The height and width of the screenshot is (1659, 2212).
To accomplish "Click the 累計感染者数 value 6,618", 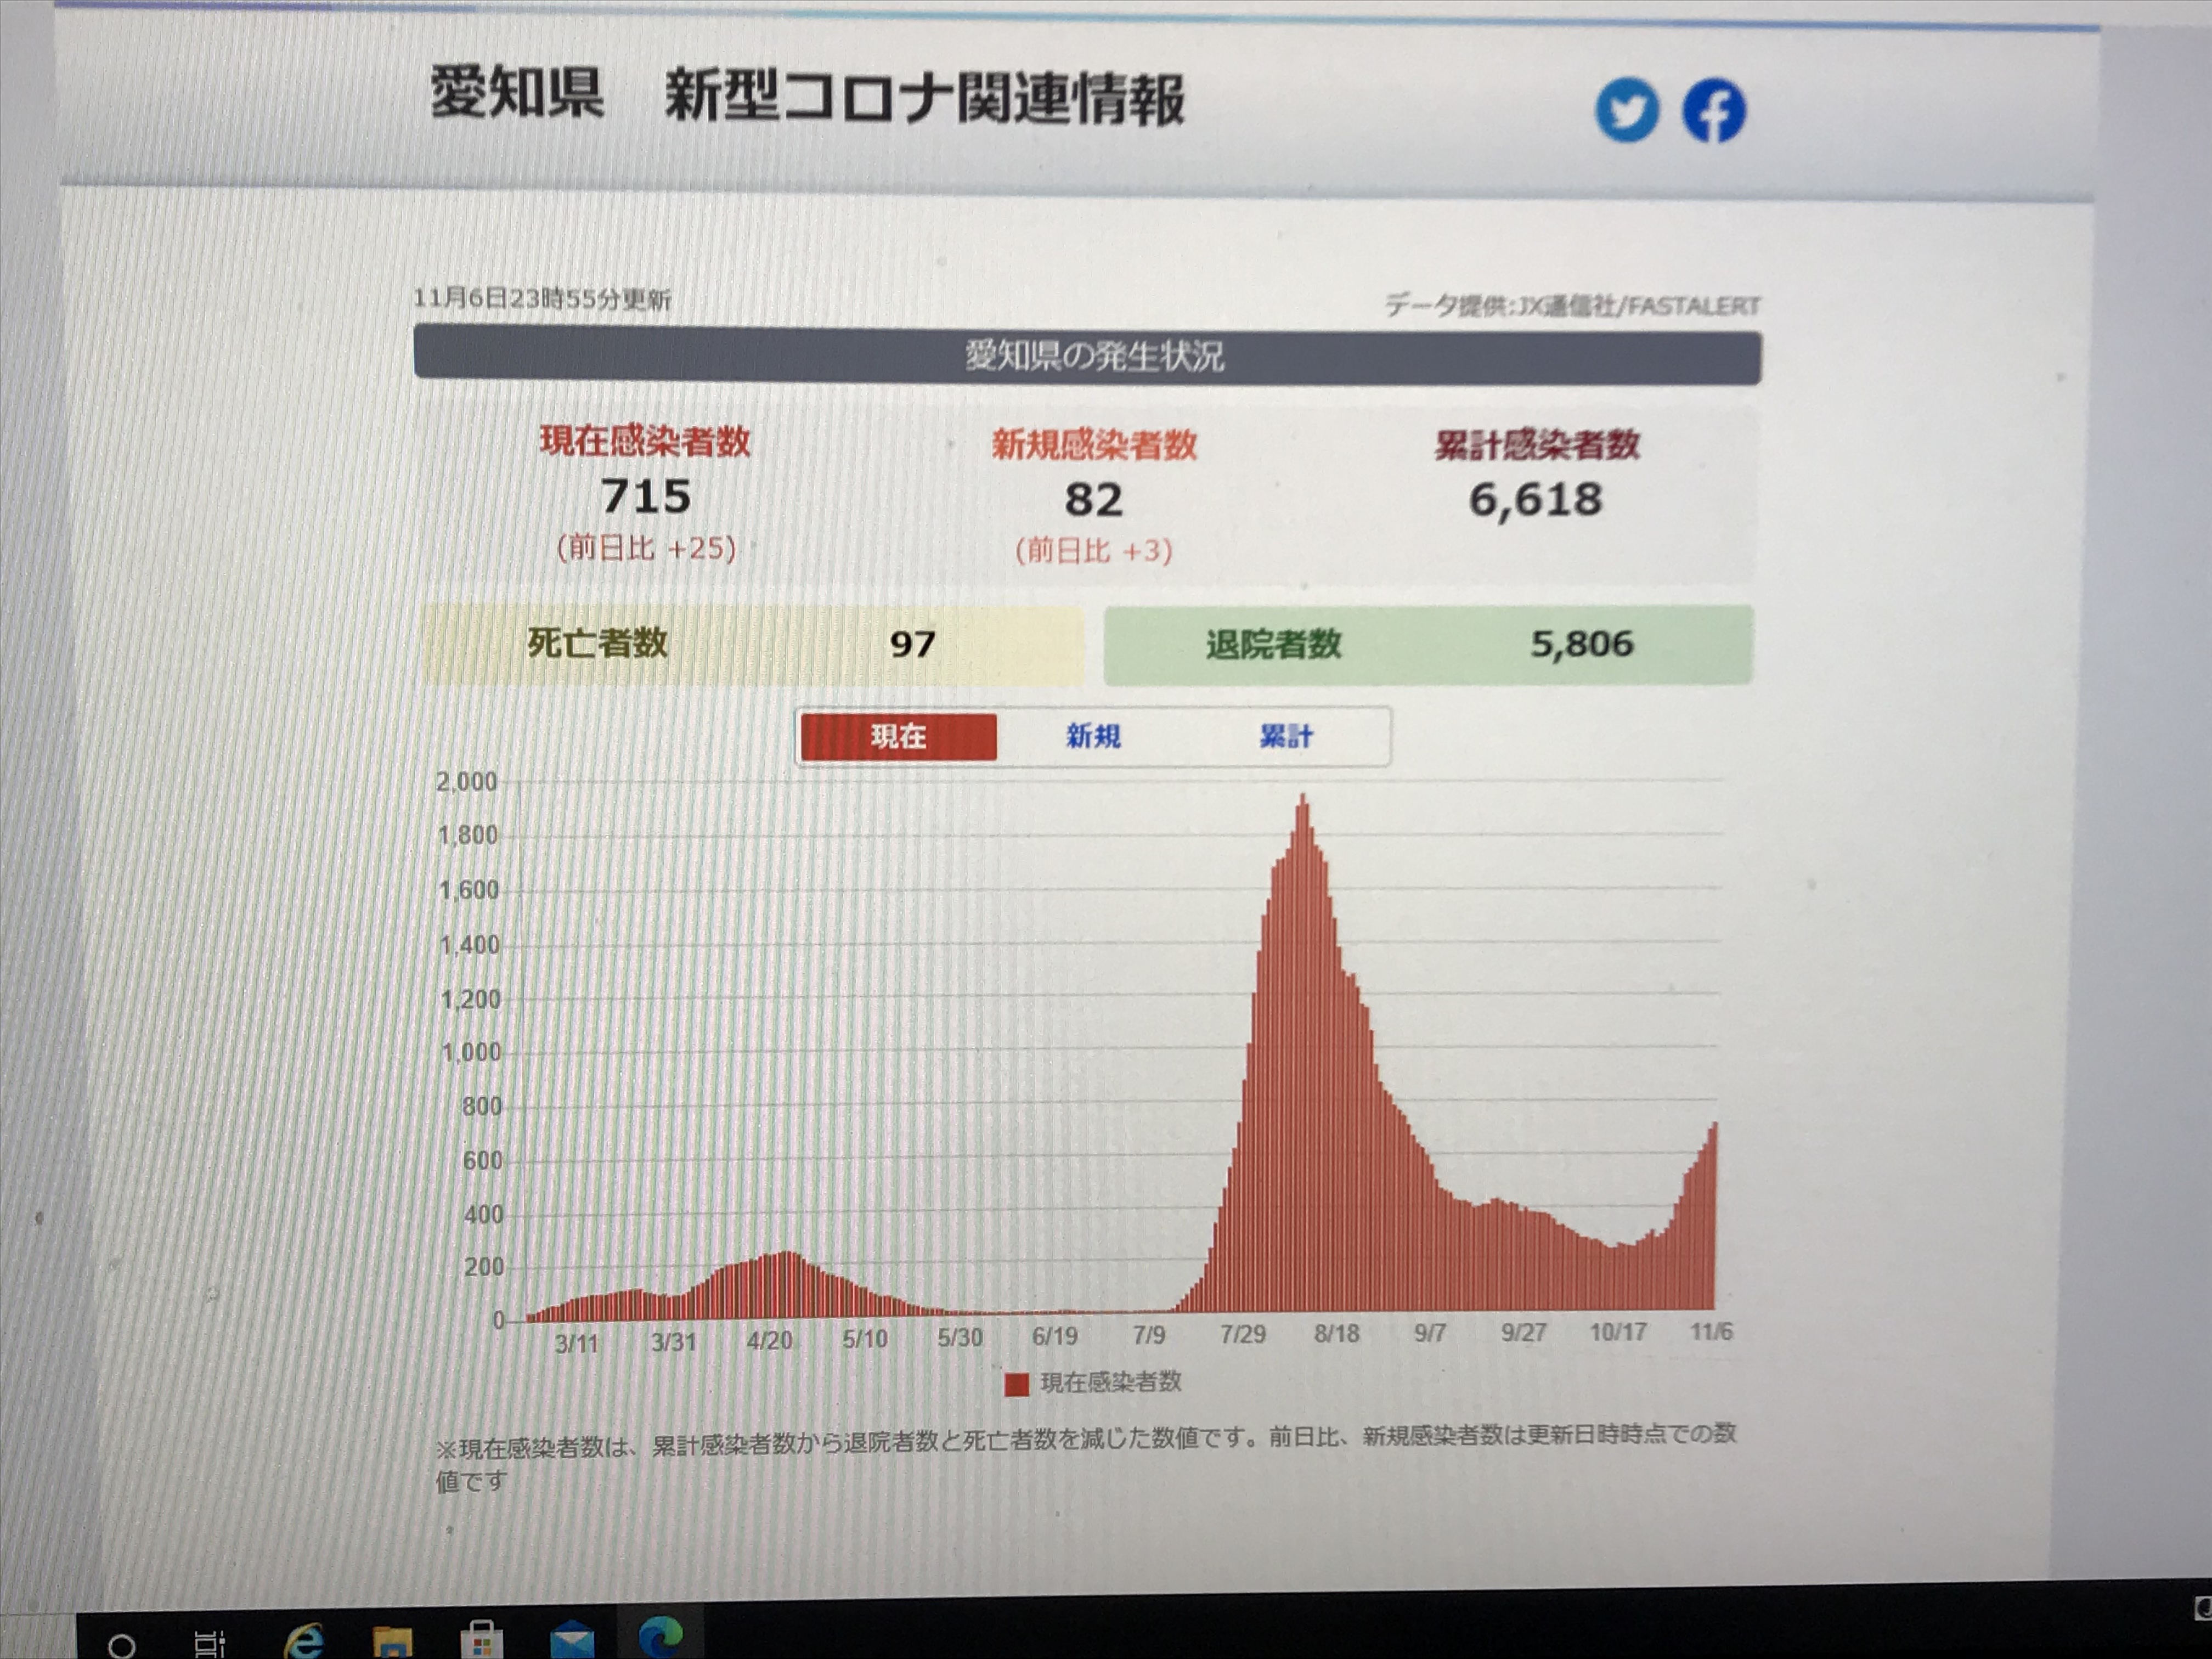I will coord(1536,500).
